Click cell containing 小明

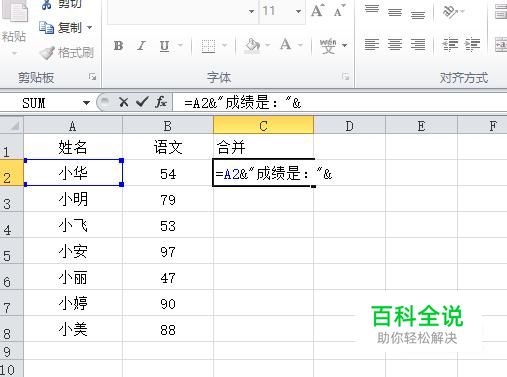(x=73, y=199)
